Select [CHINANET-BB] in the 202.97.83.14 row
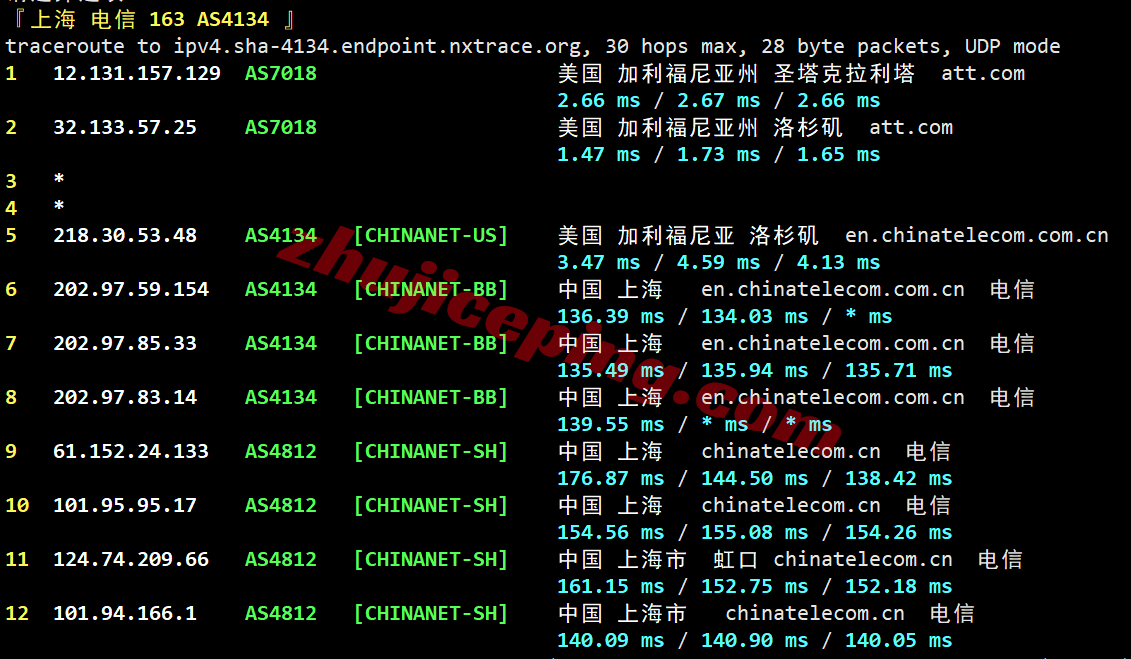Image resolution: width=1131 pixels, height=659 pixels. (431, 398)
